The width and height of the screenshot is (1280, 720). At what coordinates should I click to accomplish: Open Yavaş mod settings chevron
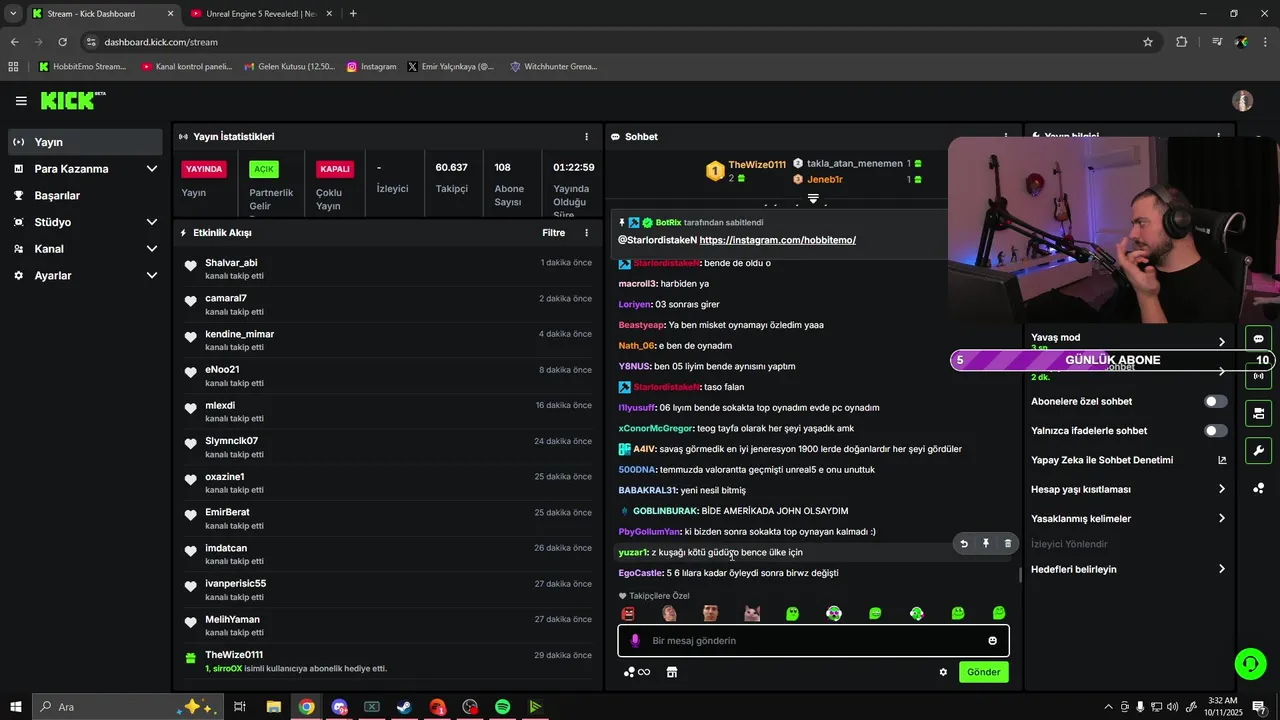[x=1221, y=342]
